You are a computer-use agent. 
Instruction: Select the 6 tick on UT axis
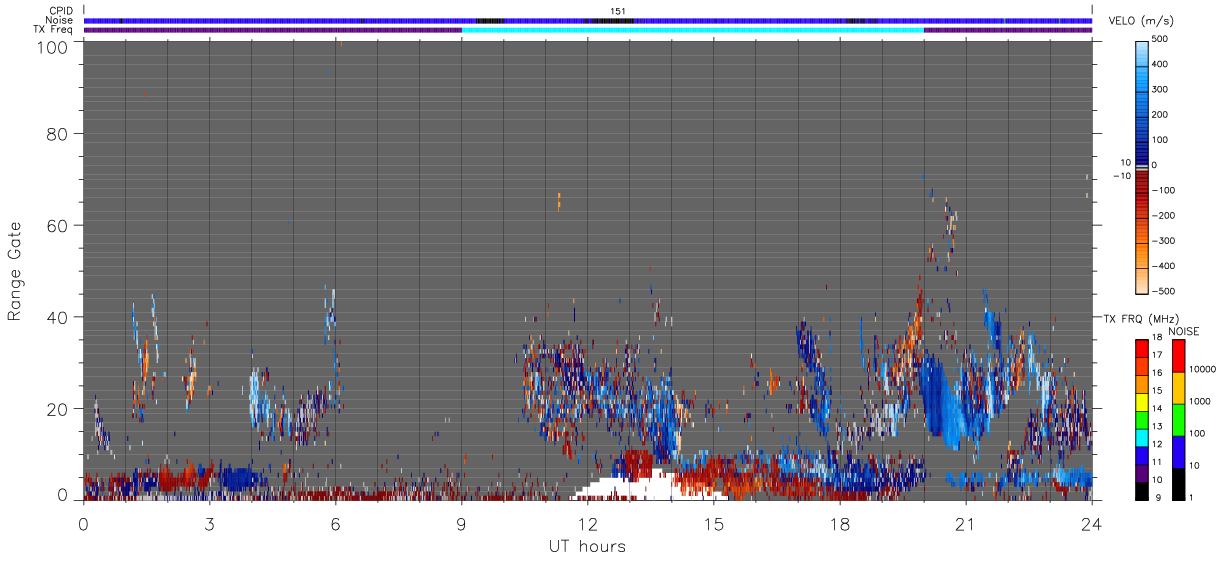pos(336,525)
